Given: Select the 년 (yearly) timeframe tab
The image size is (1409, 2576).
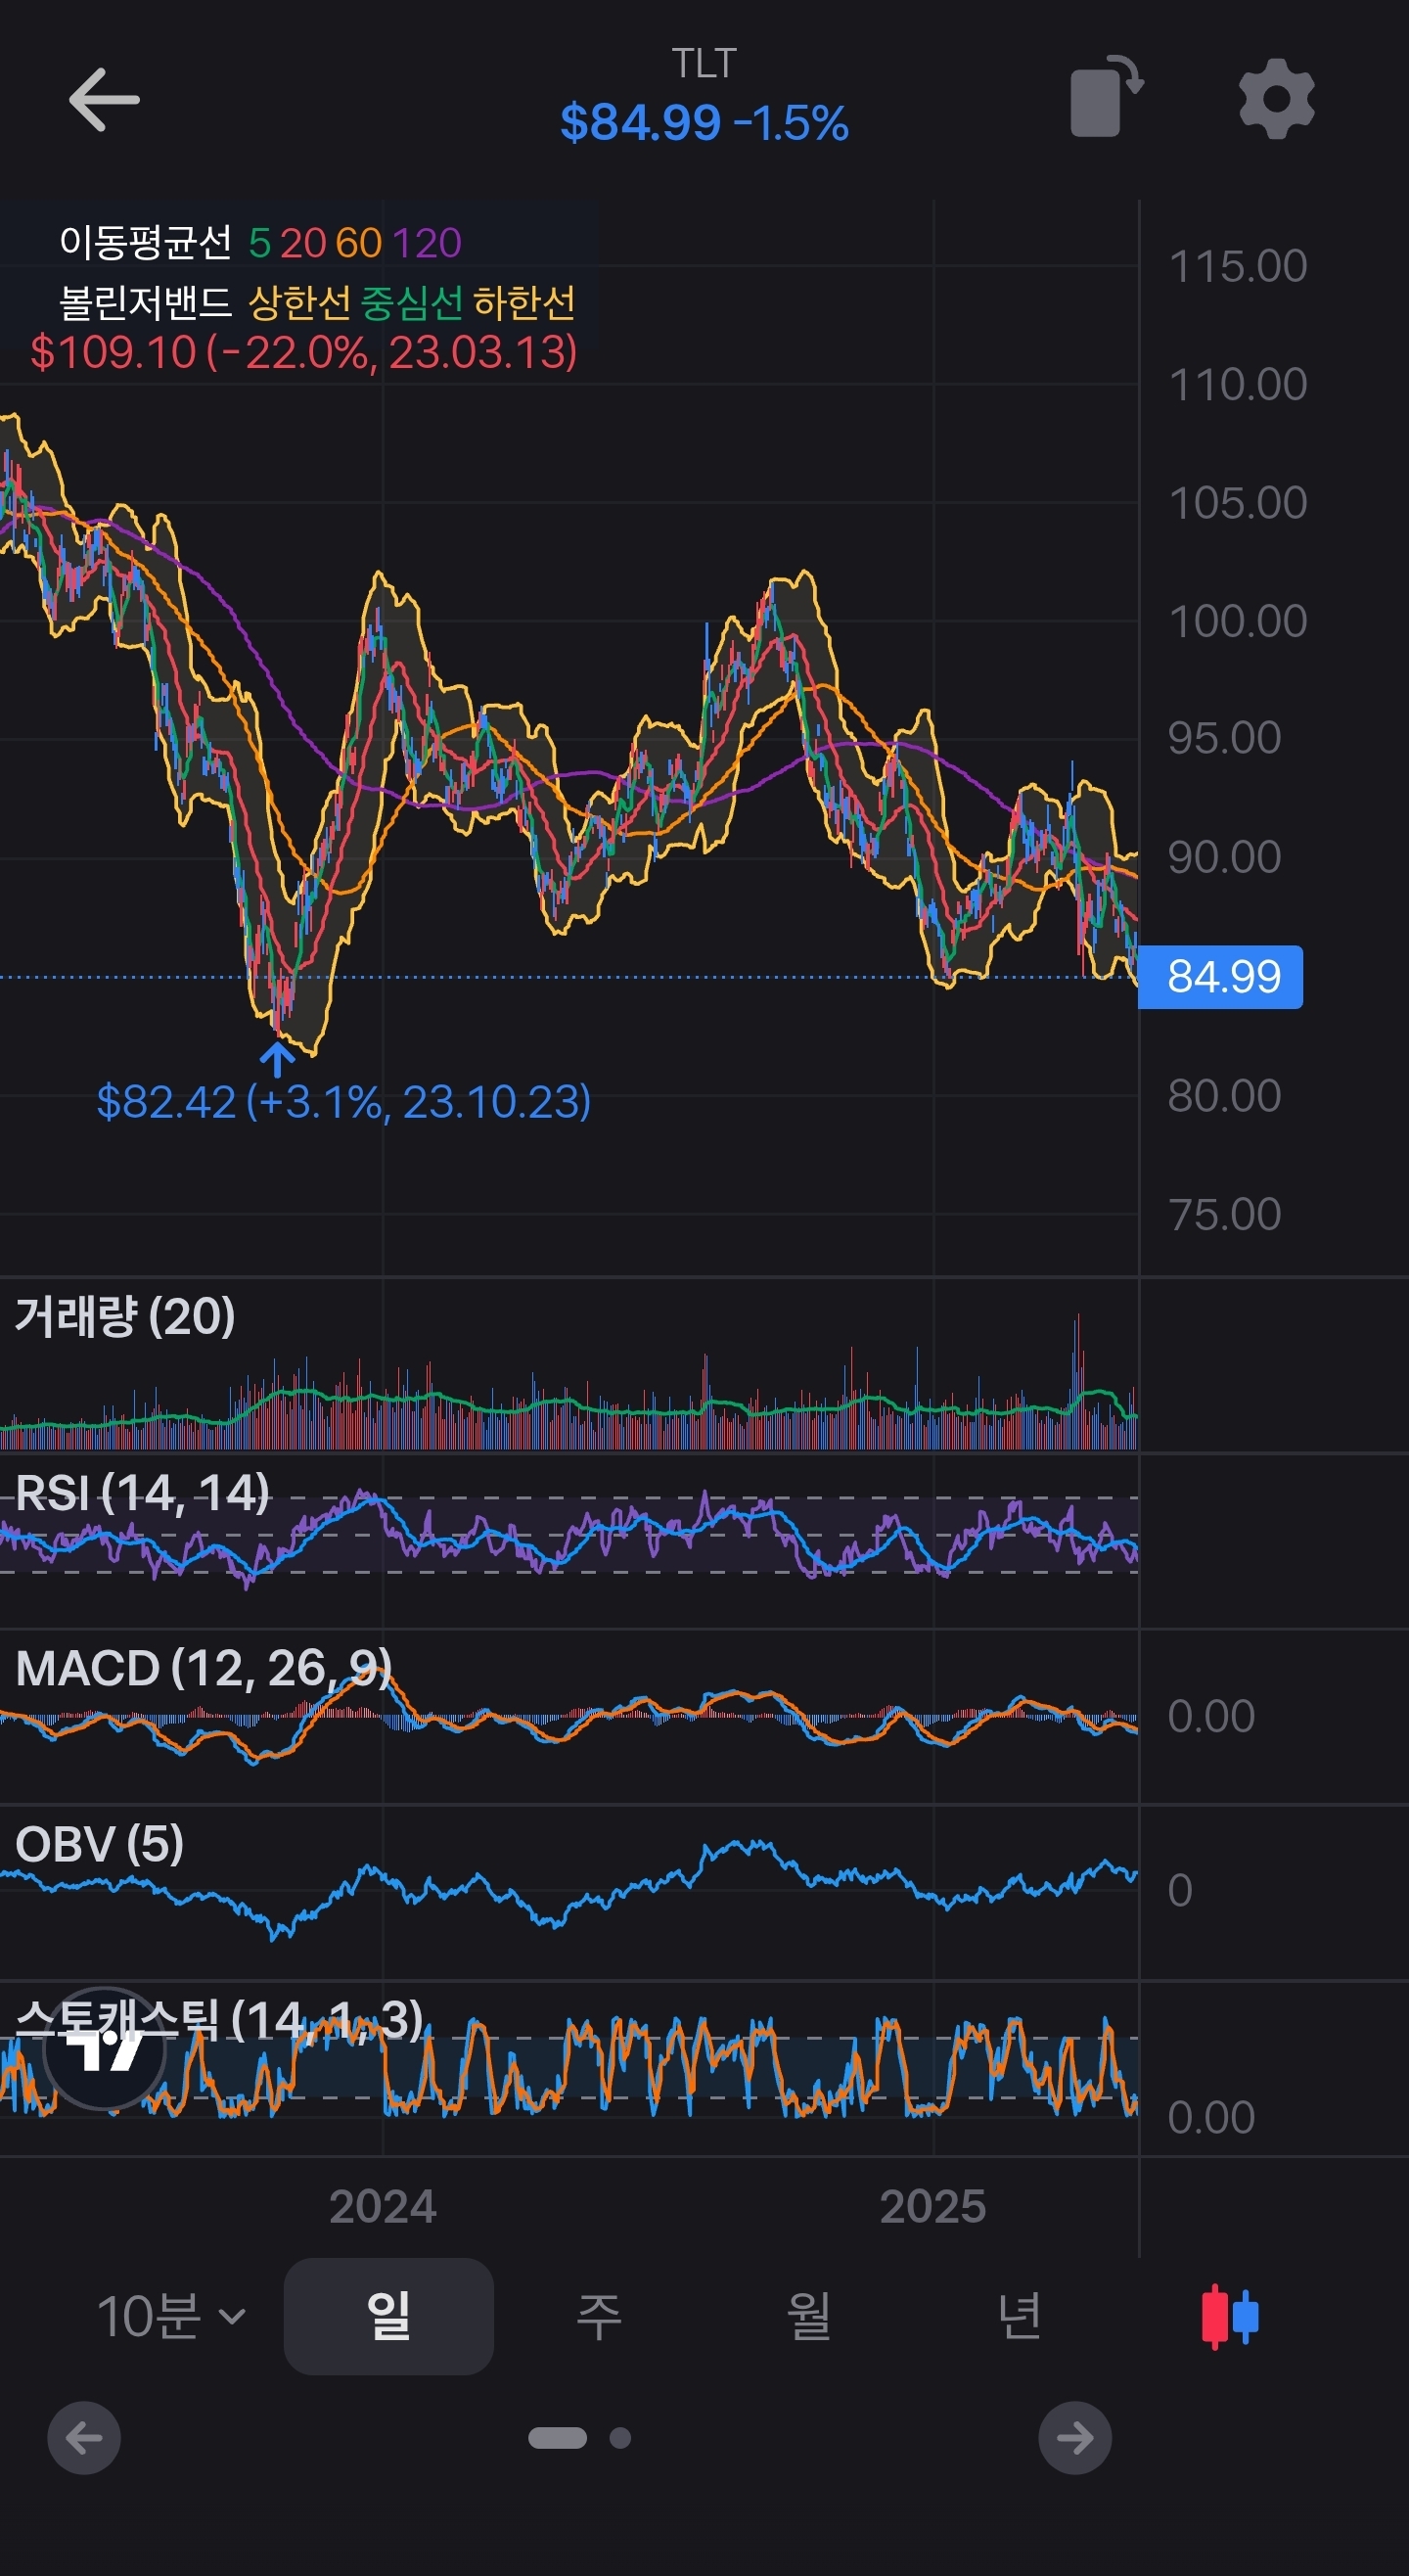Looking at the screenshot, I should (x=1020, y=2316).
